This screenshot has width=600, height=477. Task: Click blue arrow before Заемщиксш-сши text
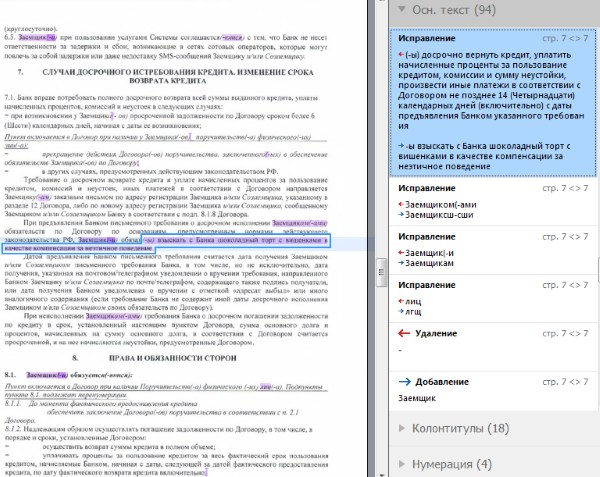(401, 215)
